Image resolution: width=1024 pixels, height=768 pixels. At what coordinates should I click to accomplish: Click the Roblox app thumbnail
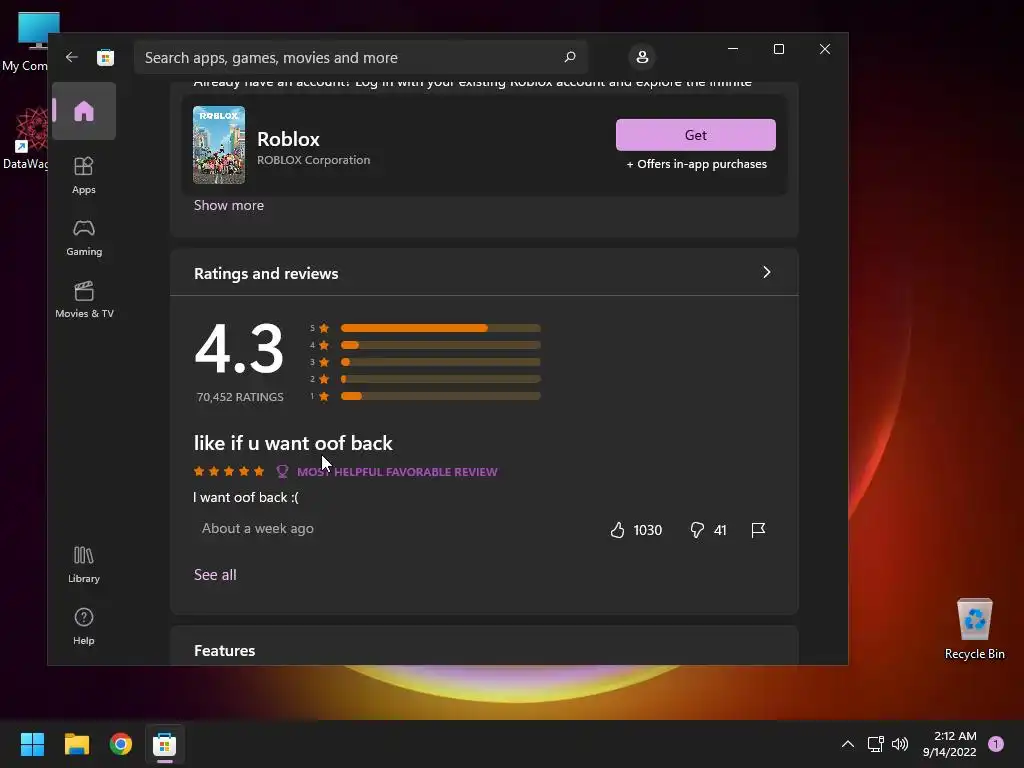click(x=219, y=145)
